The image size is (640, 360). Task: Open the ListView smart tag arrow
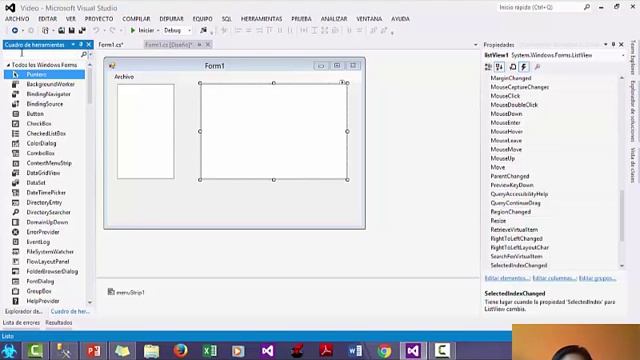click(342, 82)
